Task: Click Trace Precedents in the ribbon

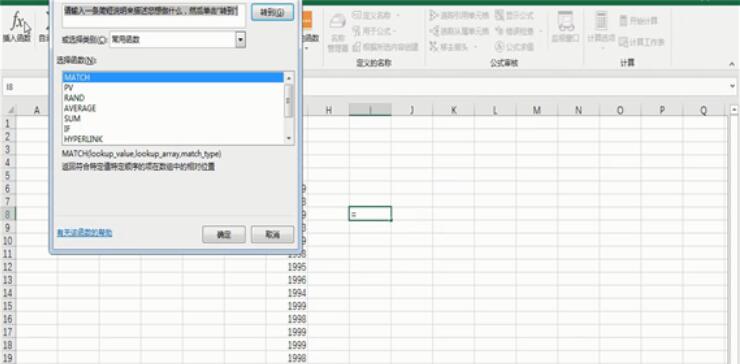Action: click(x=459, y=16)
